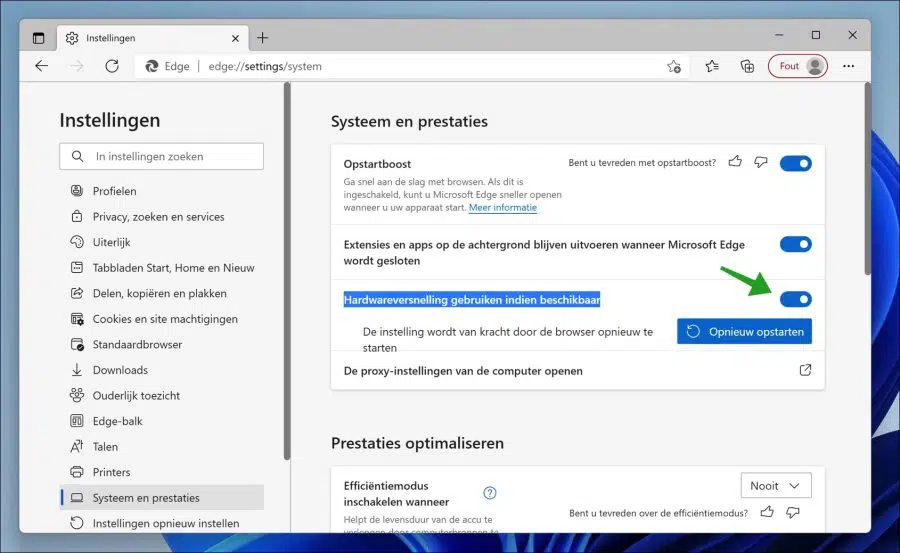The image size is (900, 553).
Task: Click De proxy-instellingen van de computer openen
Action: pos(463,371)
